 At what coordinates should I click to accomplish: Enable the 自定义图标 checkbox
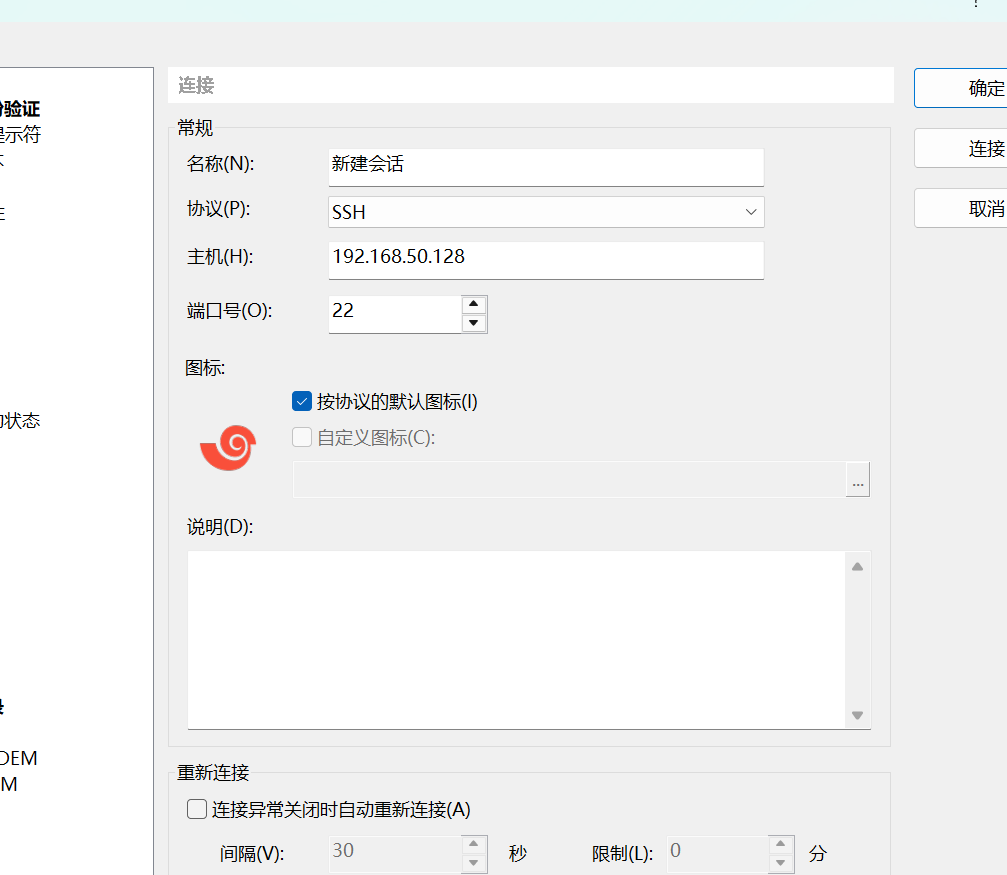301,436
